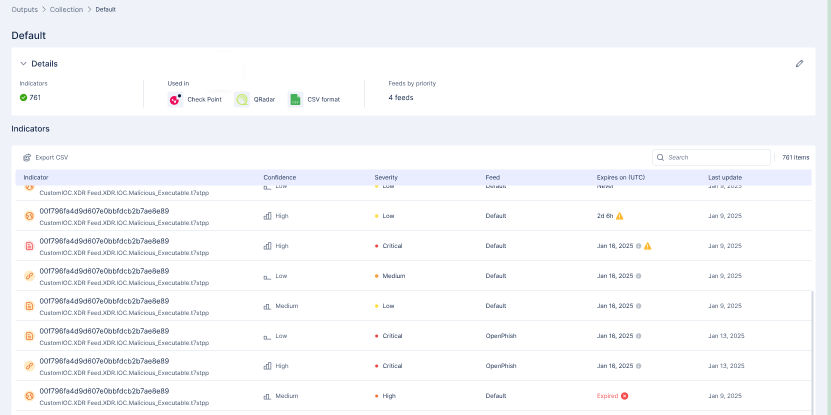Click the 761 indicators count in Details
Image resolution: width=831 pixels, height=415 pixels.
point(35,98)
